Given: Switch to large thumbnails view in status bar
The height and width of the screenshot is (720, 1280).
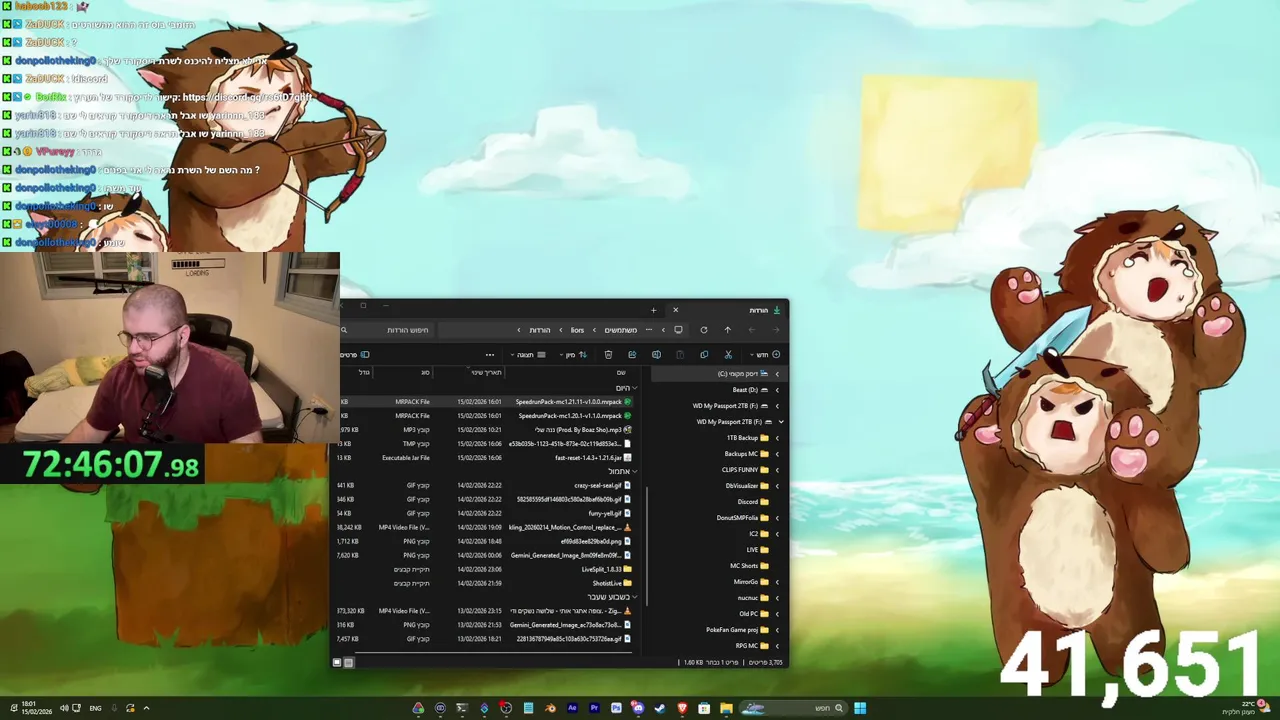Looking at the screenshot, I should 337,662.
